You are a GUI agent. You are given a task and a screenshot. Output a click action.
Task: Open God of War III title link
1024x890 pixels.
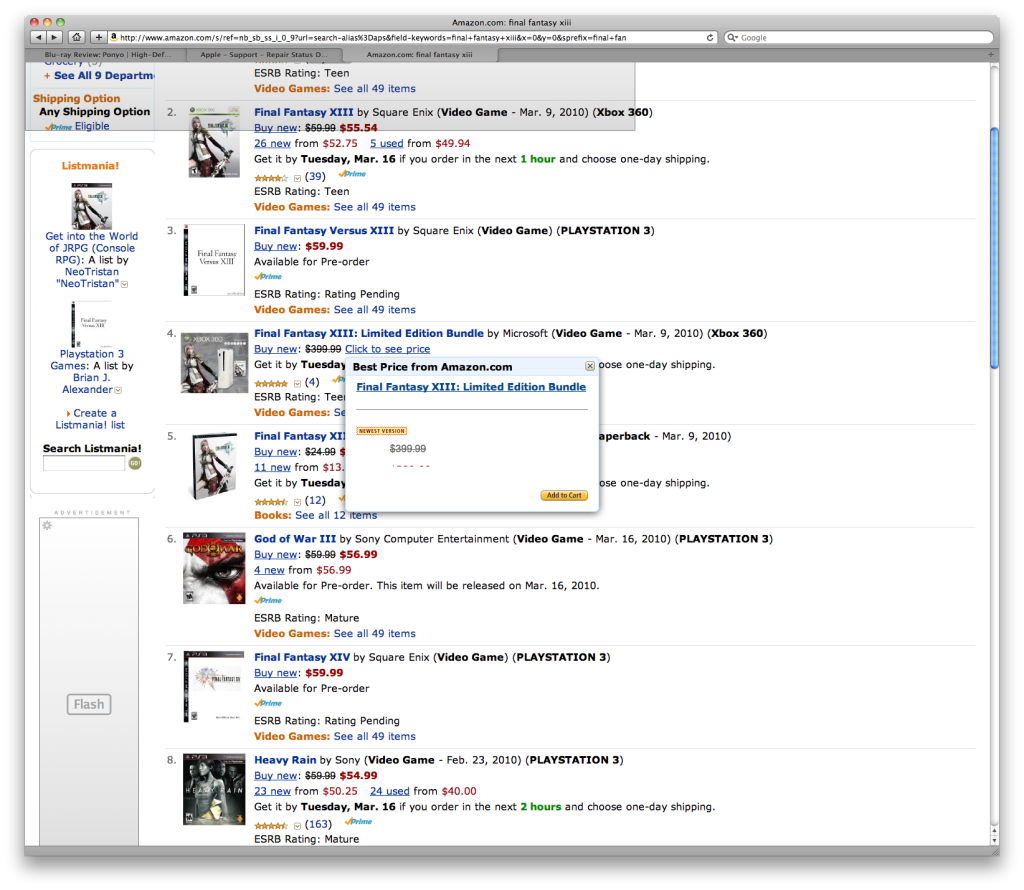295,539
